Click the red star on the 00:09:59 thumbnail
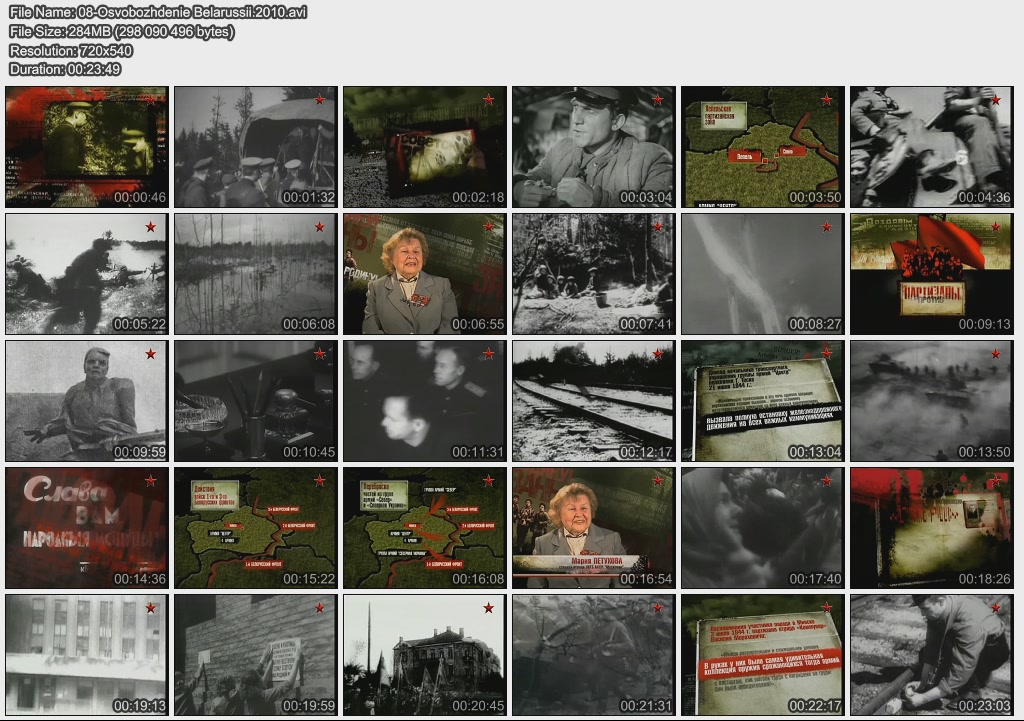This screenshot has width=1024, height=721. tap(151, 354)
